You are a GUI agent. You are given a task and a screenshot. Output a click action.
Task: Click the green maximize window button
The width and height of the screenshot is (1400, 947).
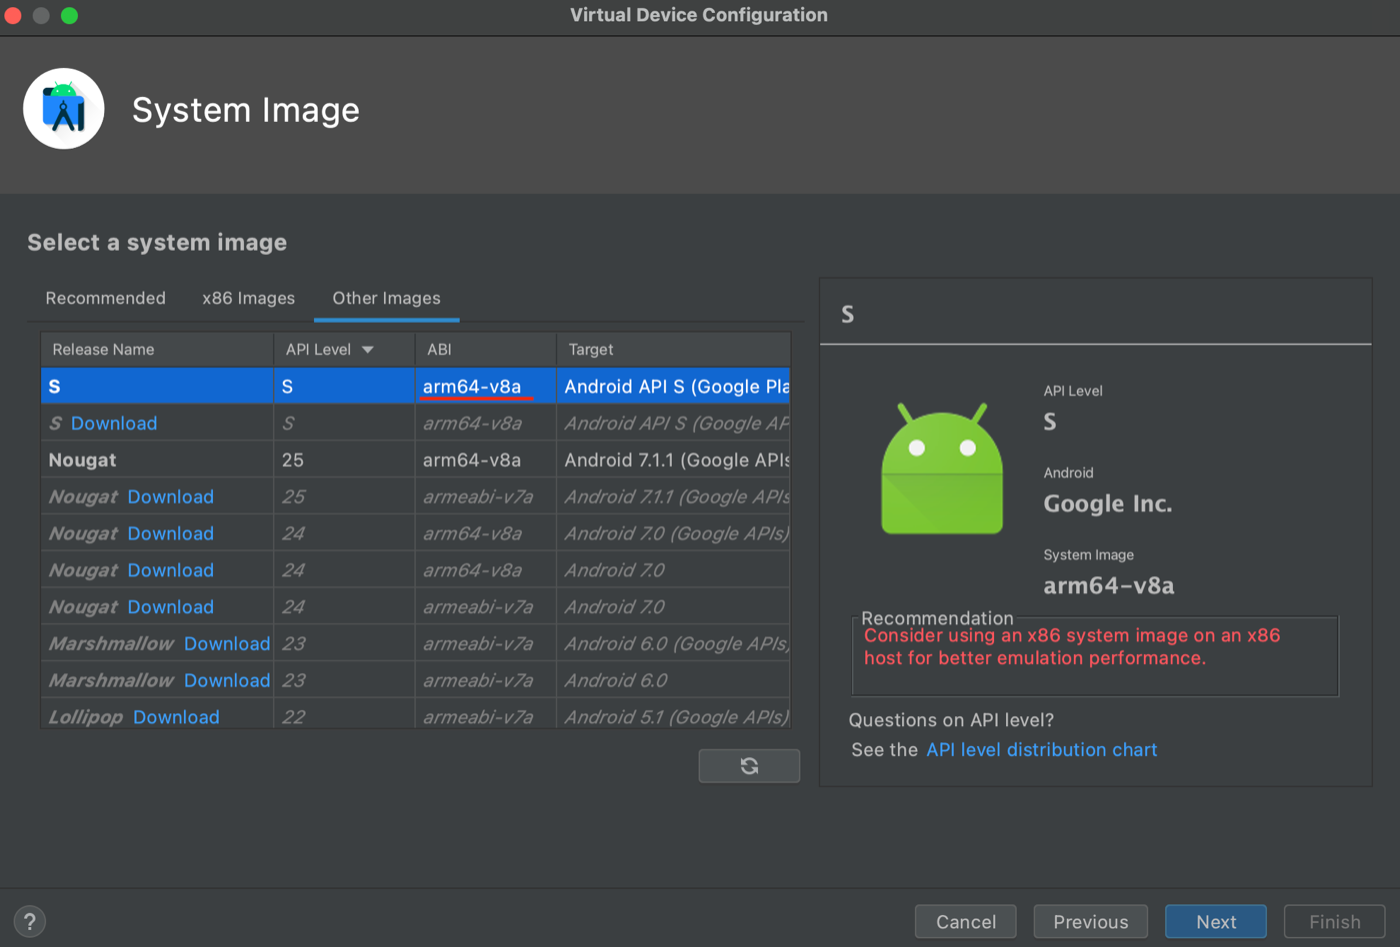69,15
